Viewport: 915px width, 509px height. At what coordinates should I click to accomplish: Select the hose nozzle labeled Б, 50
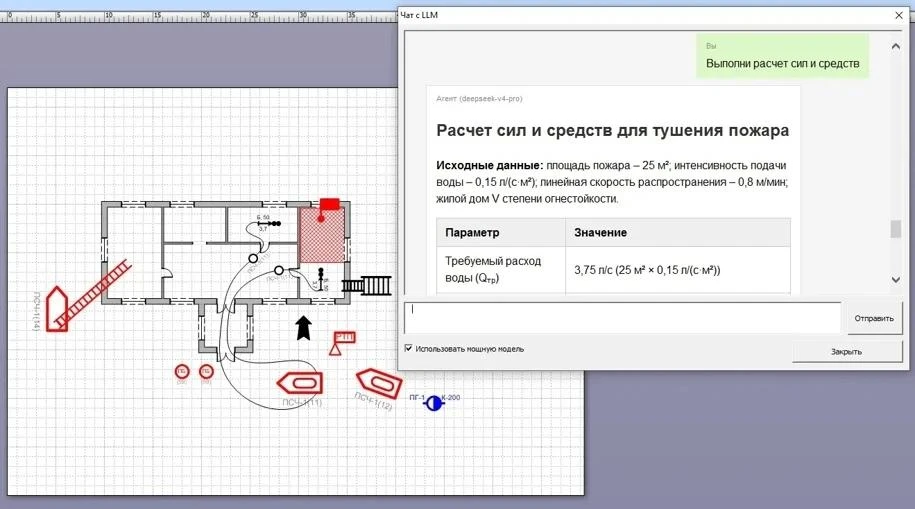tap(269, 223)
